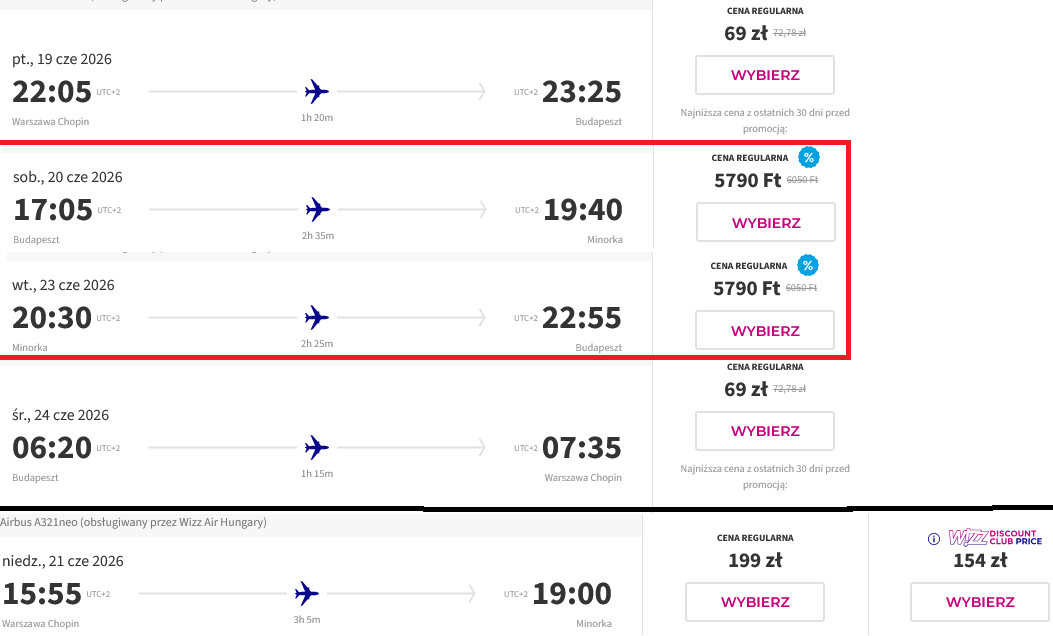
Task: Click the strikethrough 72,78 zł price on the 24 cze flight
Action: (790, 389)
